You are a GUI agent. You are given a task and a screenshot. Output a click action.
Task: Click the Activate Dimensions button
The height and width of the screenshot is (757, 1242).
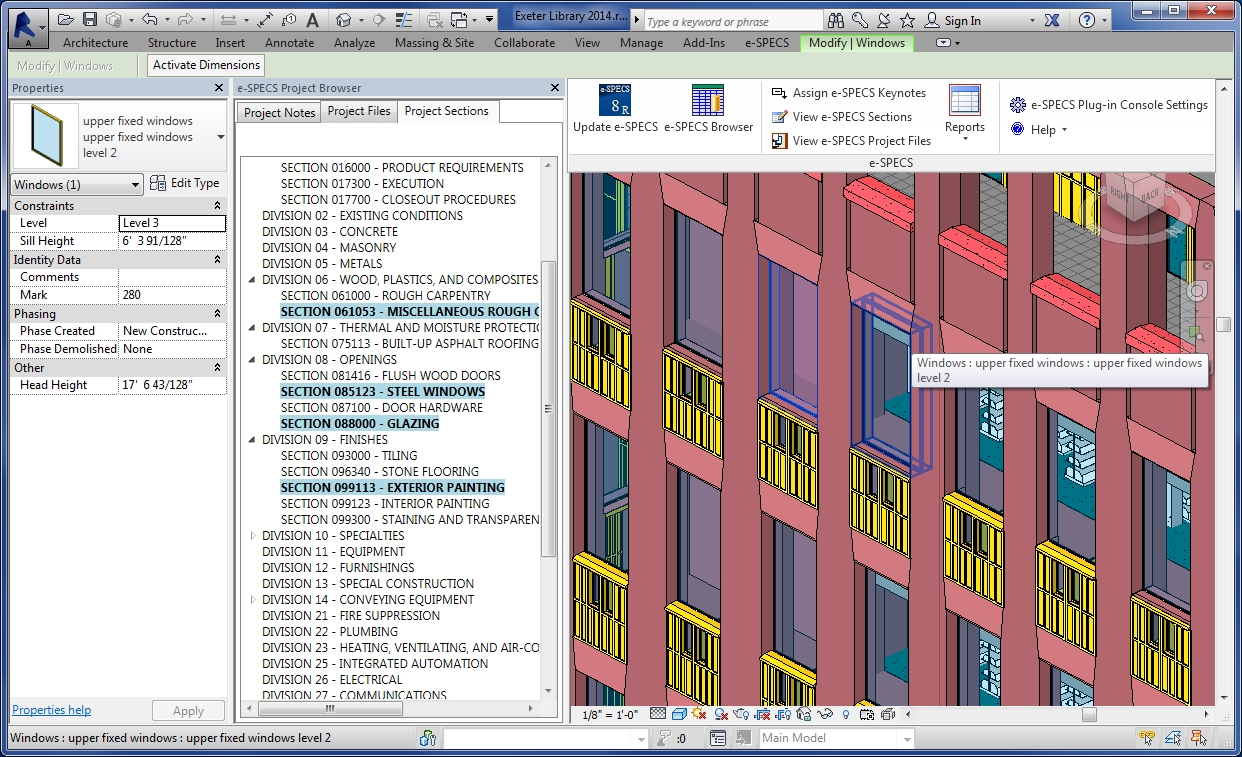pyautogui.click(x=205, y=64)
